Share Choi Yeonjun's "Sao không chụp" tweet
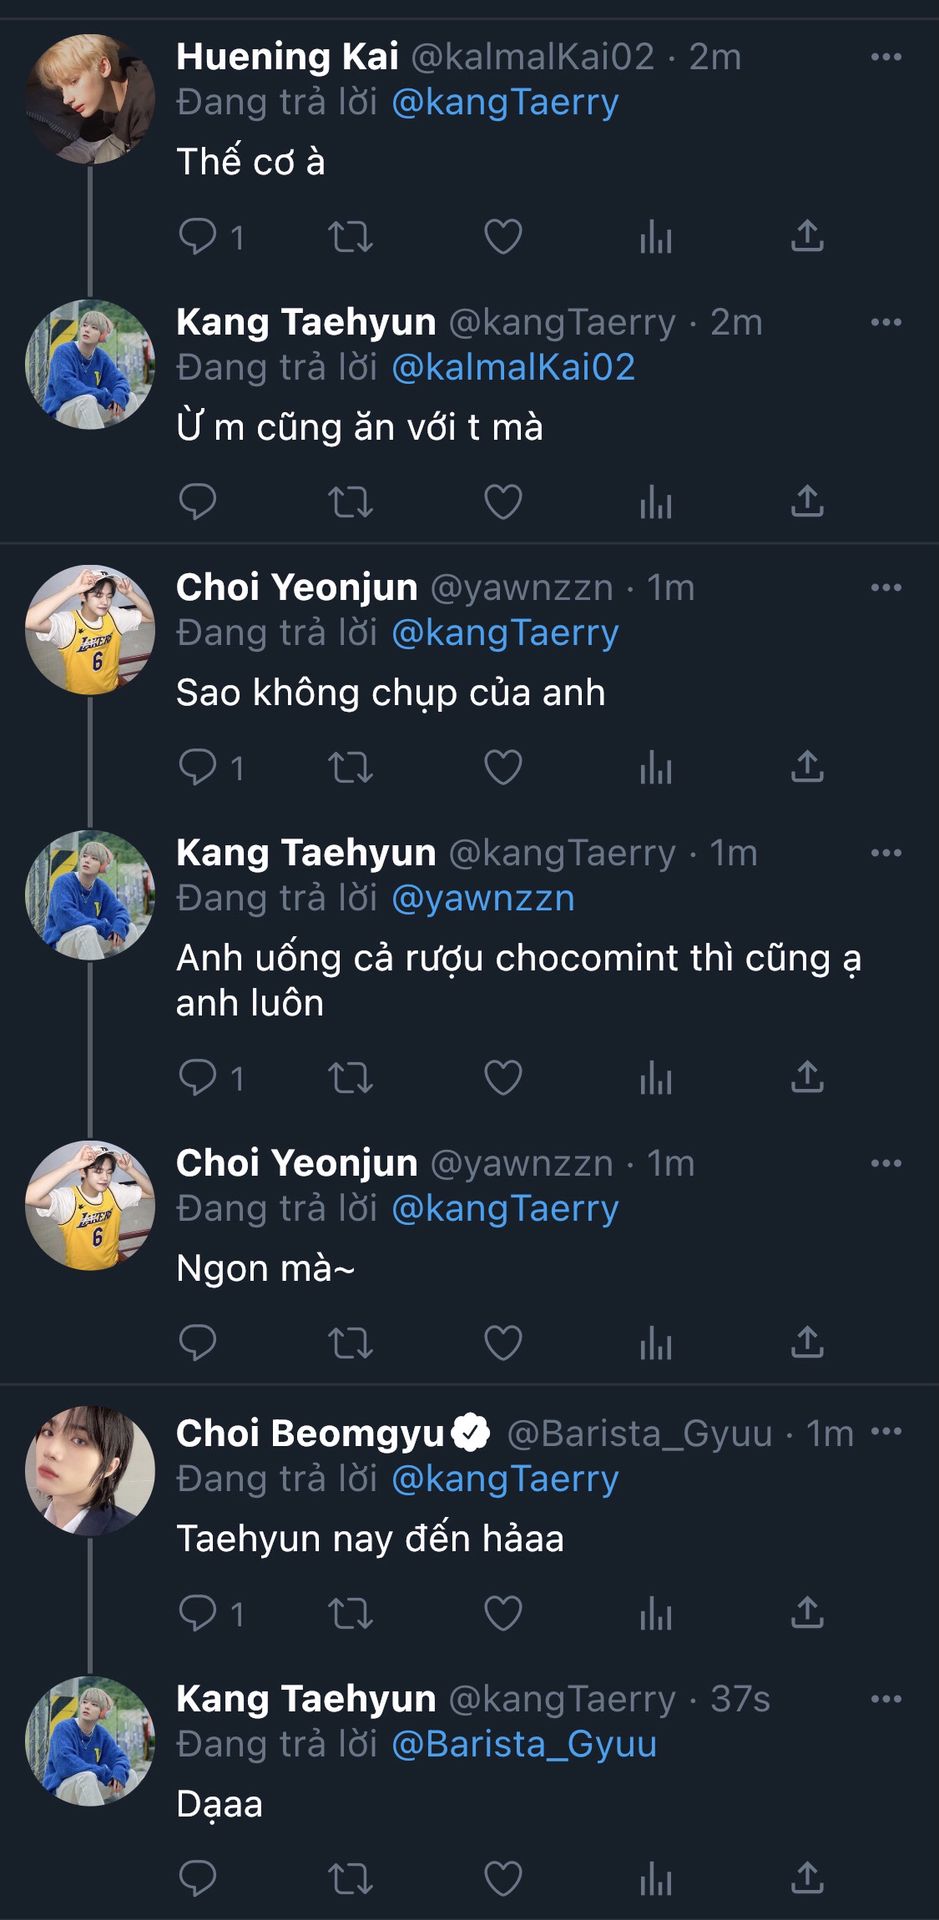 point(807,767)
